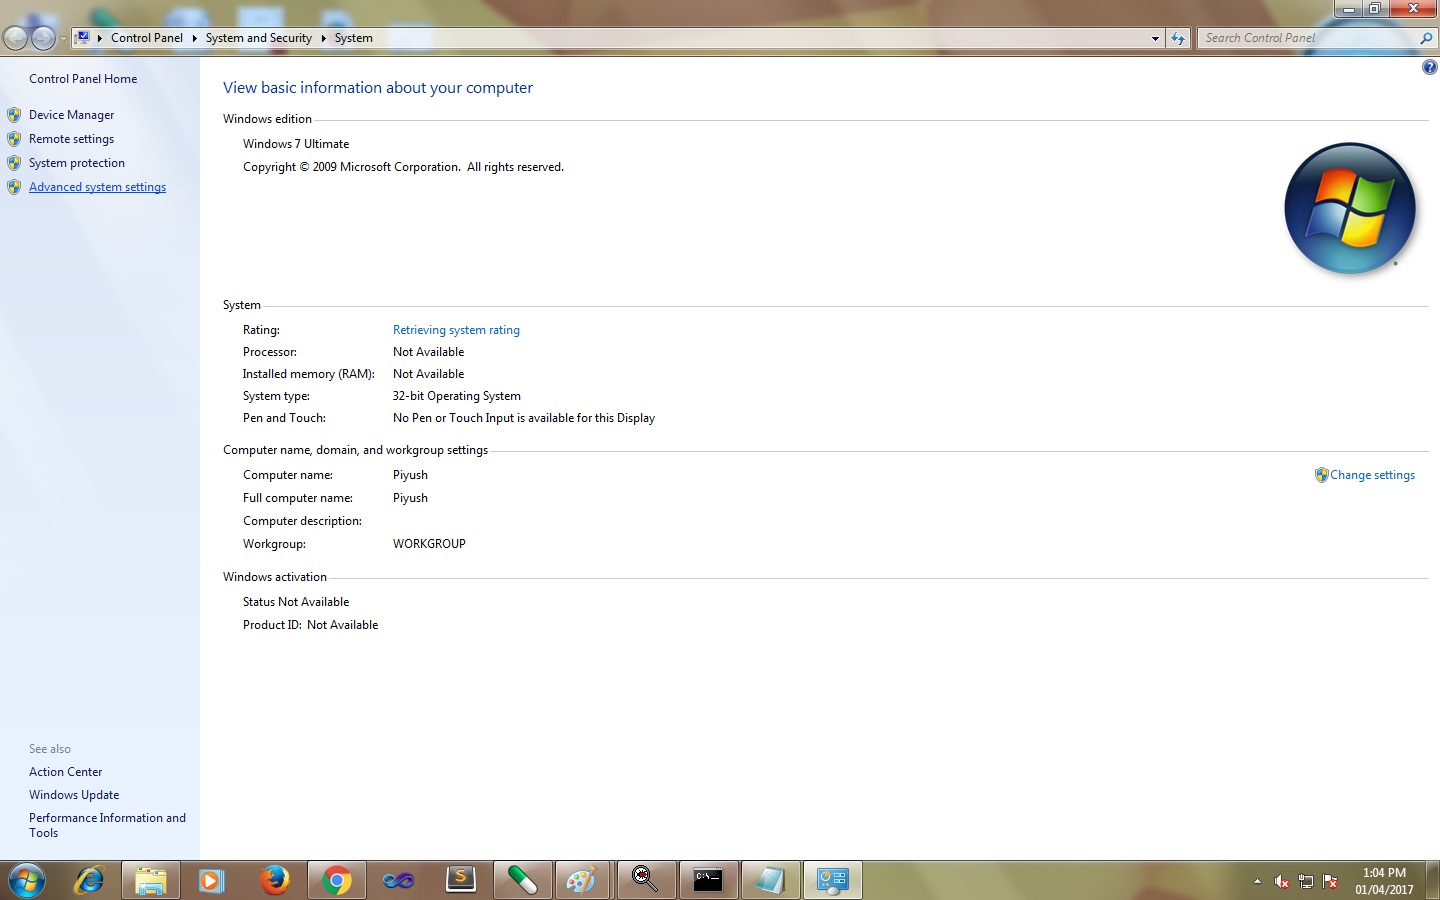This screenshot has height=900, width=1440.
Task: Expand the chevron after System and Security
Action: tap(322, 37)
